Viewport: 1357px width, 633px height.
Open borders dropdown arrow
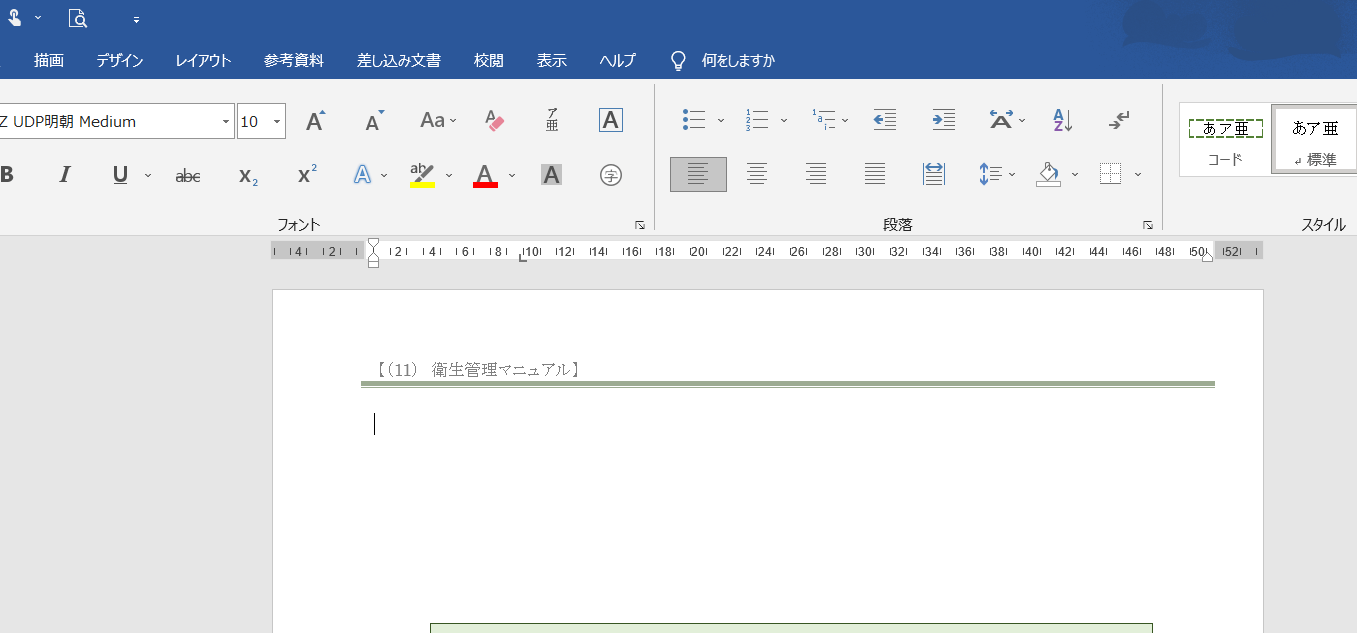pos(1138,174)
